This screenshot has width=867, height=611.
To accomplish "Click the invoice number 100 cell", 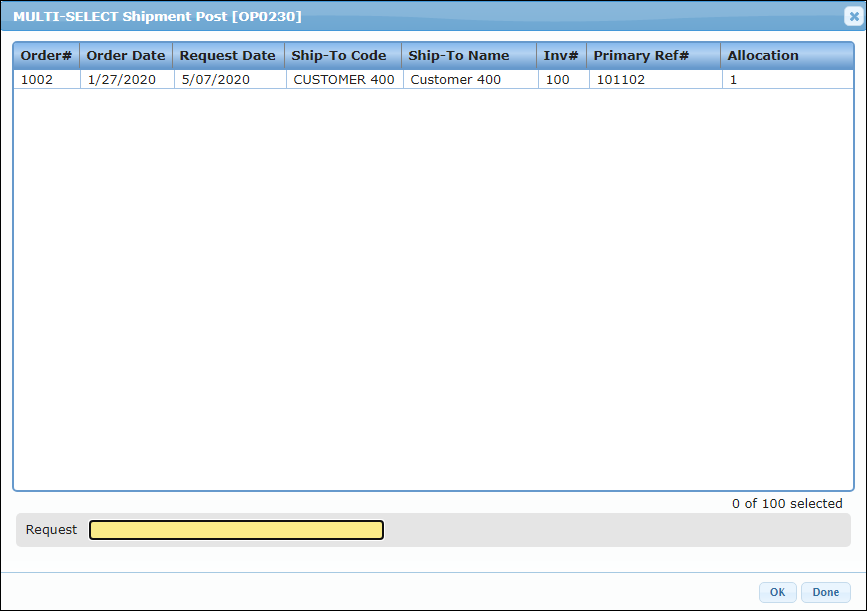I will [558, 80].
